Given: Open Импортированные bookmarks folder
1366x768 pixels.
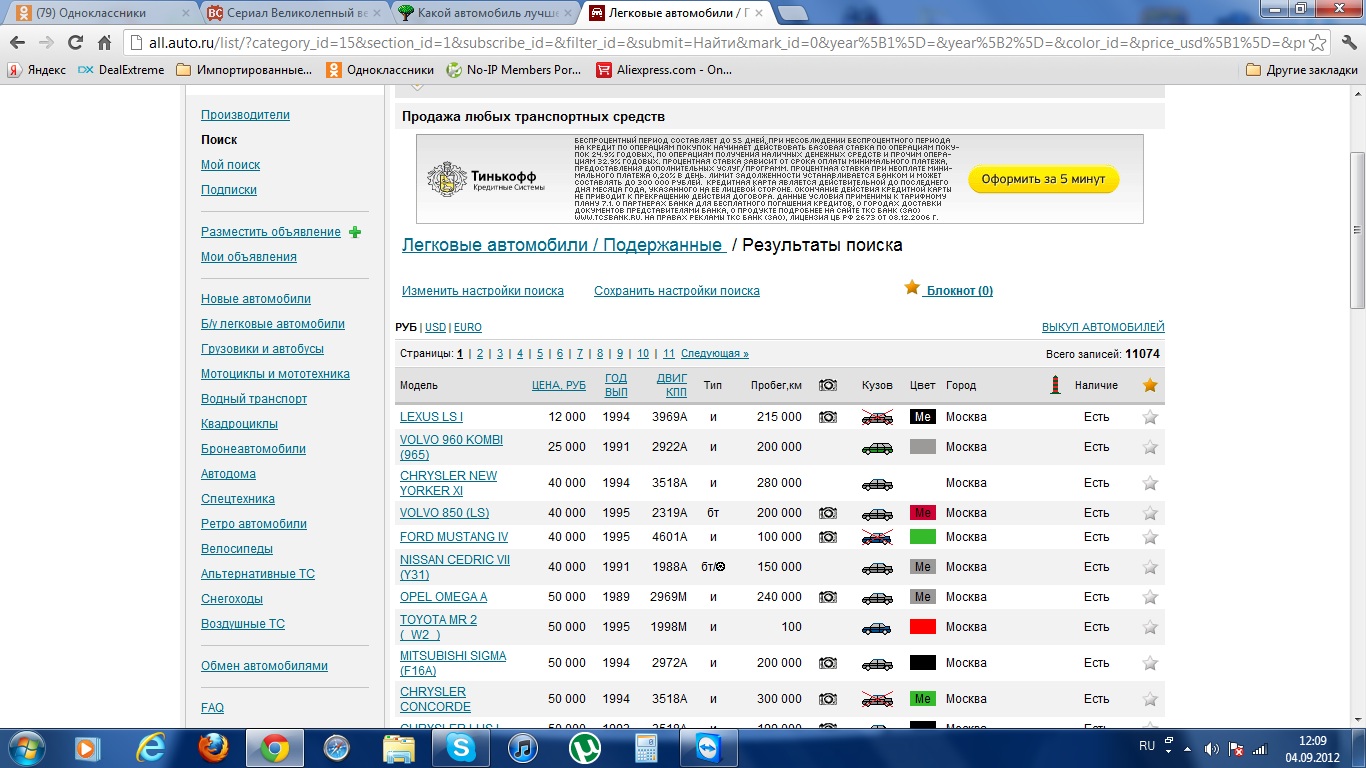Looking at the screenshot, I should [x=245, y=70].
